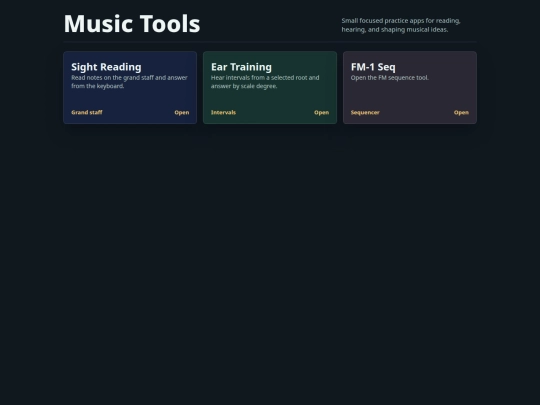Viewport: 540px width, 405px height.
Task: Click the FM-1 Seq heading
Action: (373, 67)
